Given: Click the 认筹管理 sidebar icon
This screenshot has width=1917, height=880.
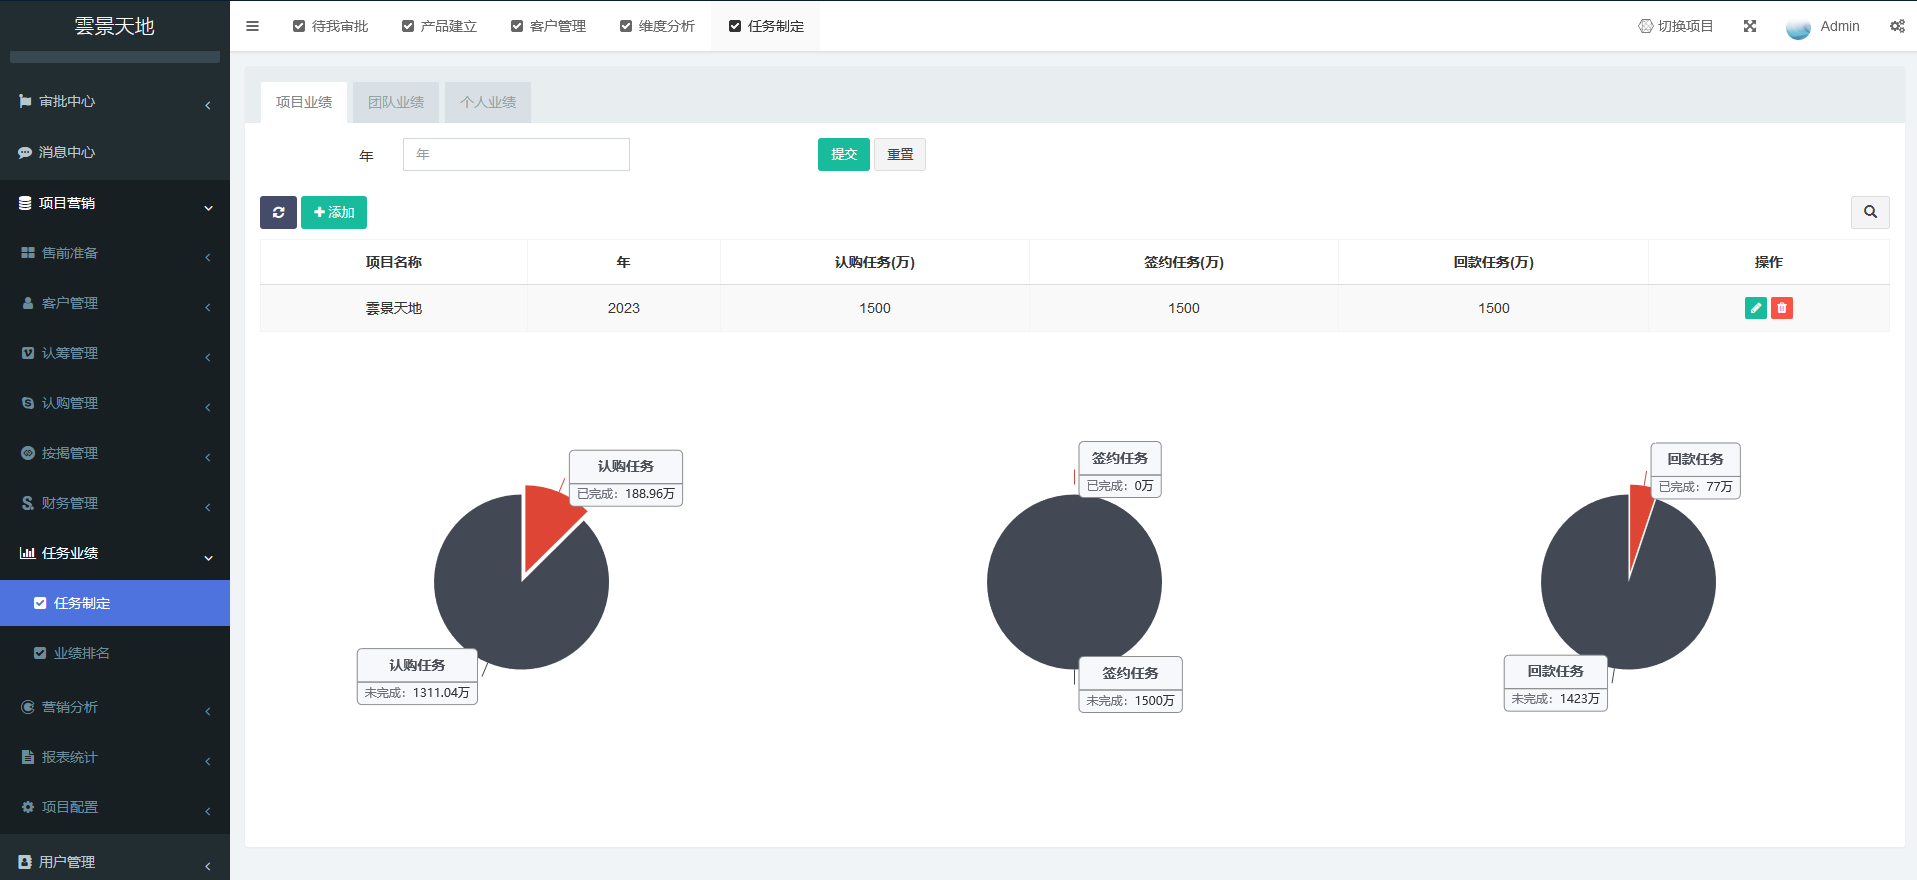Looking at the screenshot, I should (x=28, y=353).
